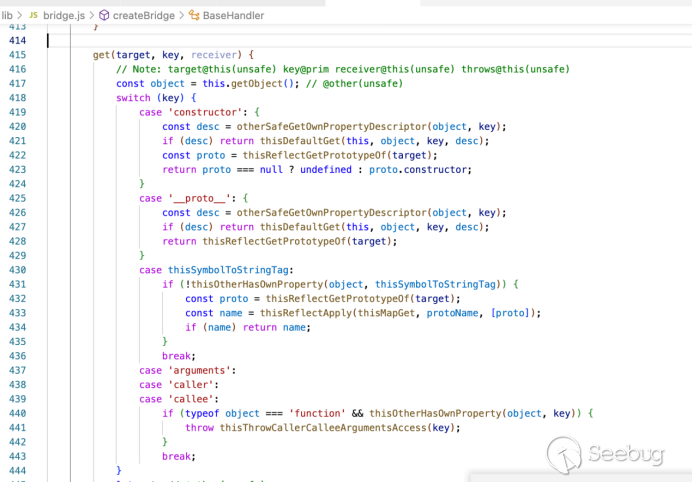Click the grayed 'receiver' parameter

(x=214, y=55)
